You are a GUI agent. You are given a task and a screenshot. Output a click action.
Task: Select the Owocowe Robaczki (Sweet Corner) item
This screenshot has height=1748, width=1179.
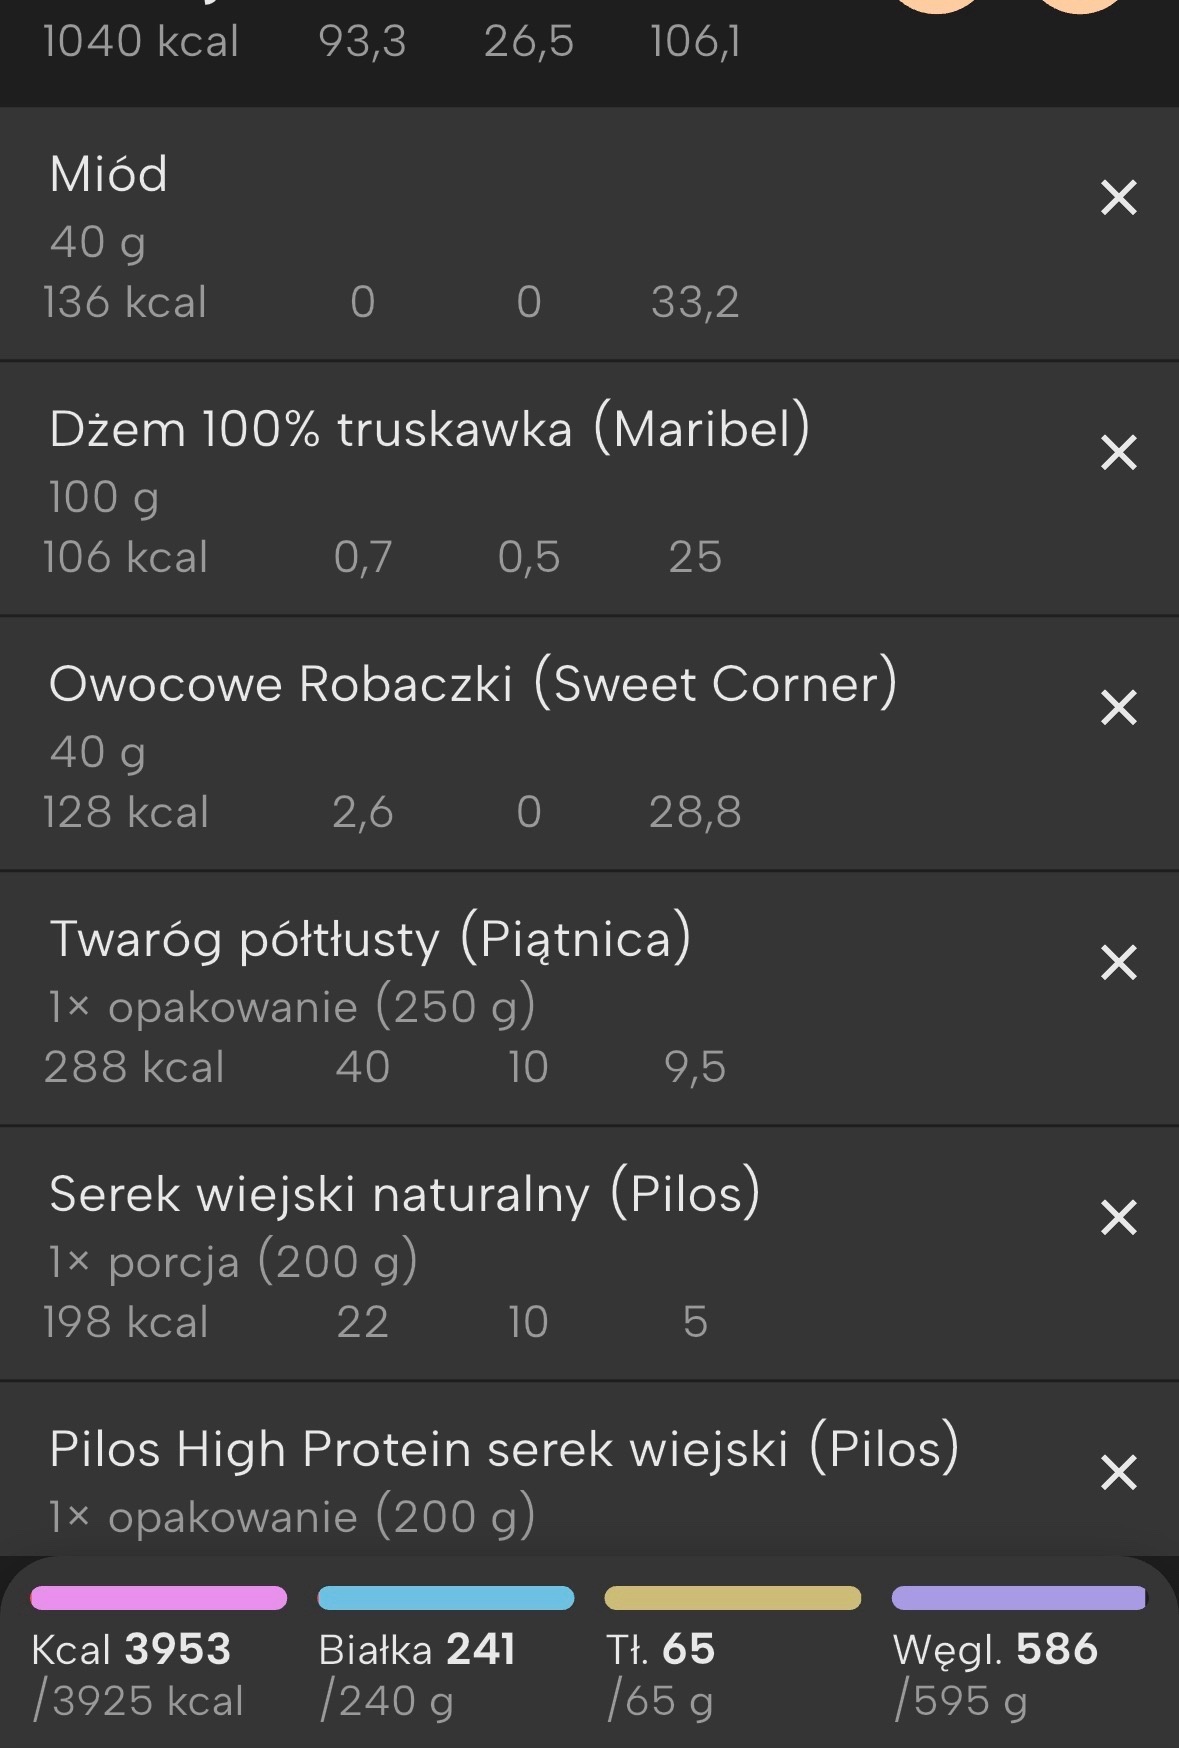[x=472, y=685]
